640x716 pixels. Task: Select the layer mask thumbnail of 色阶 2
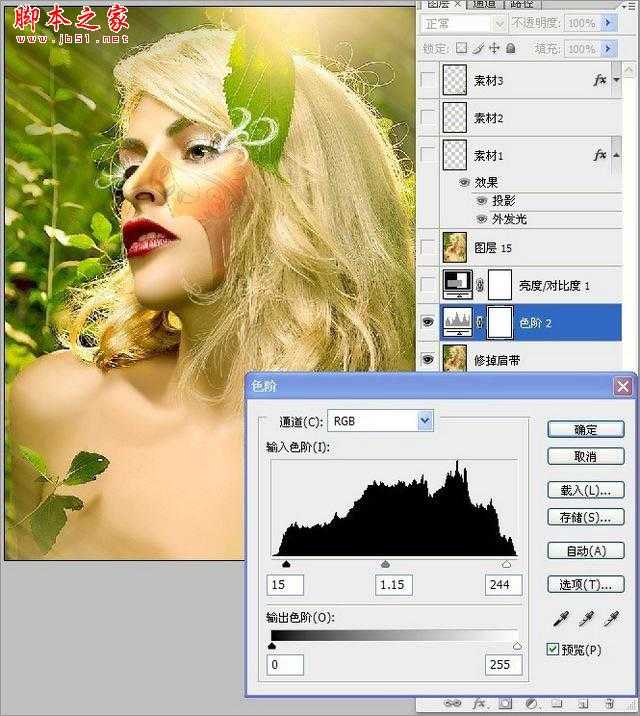500,322
